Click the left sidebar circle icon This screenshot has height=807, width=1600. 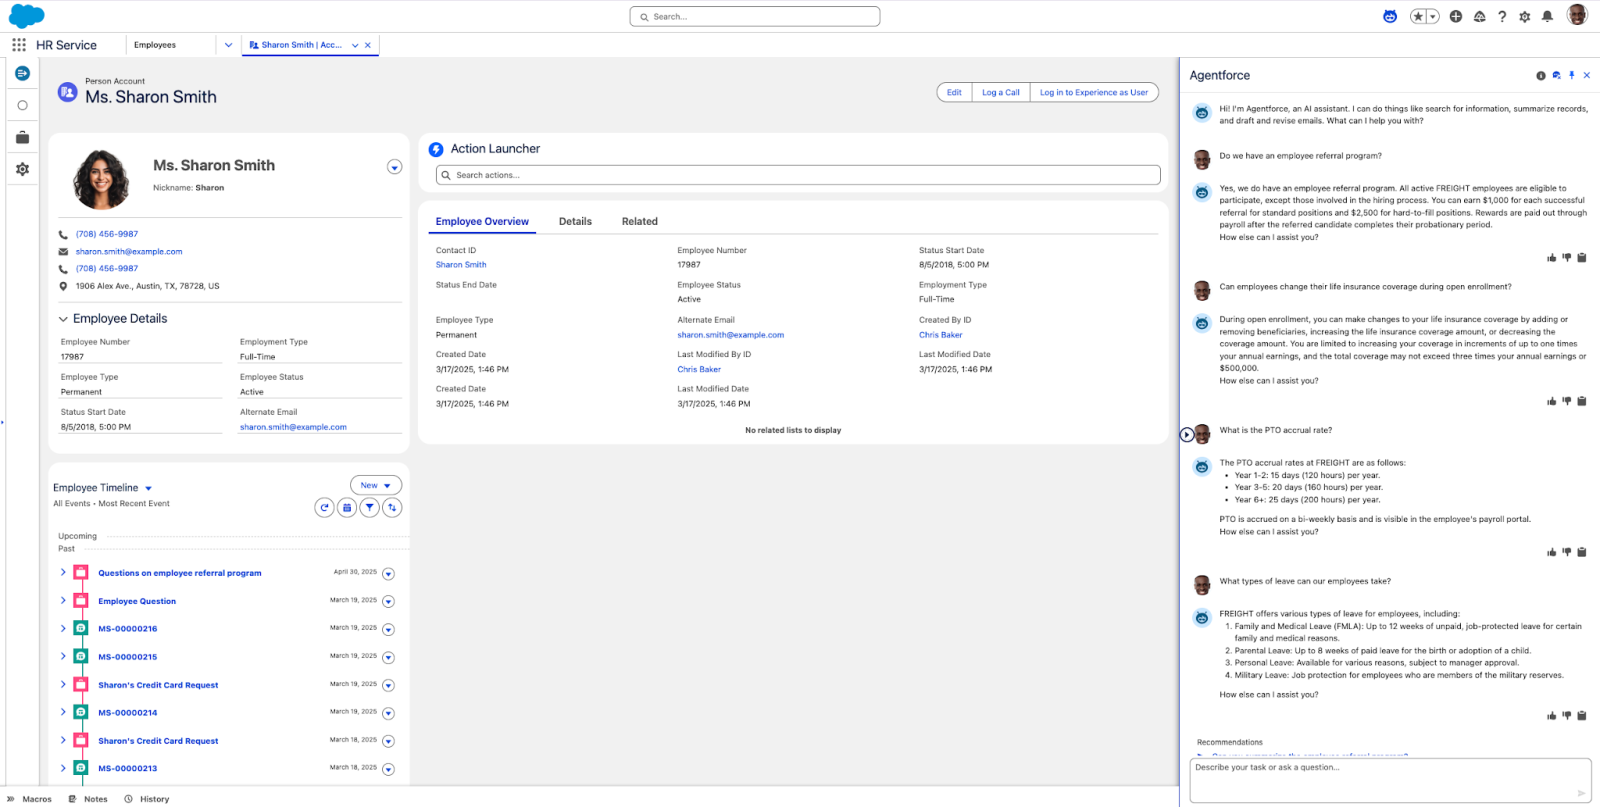[x=22, y=105]
